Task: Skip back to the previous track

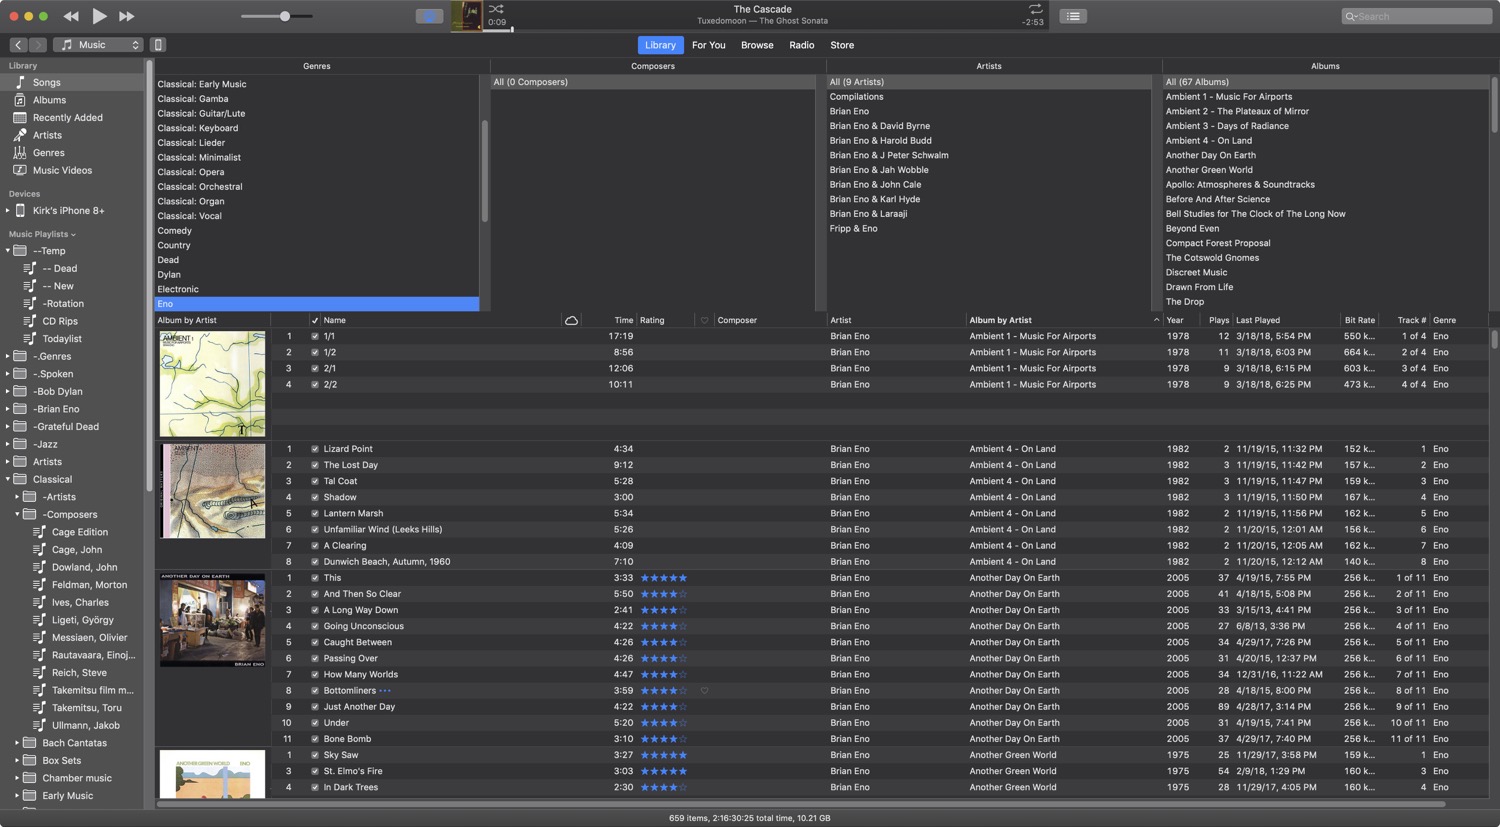Action: click(71, 16)
